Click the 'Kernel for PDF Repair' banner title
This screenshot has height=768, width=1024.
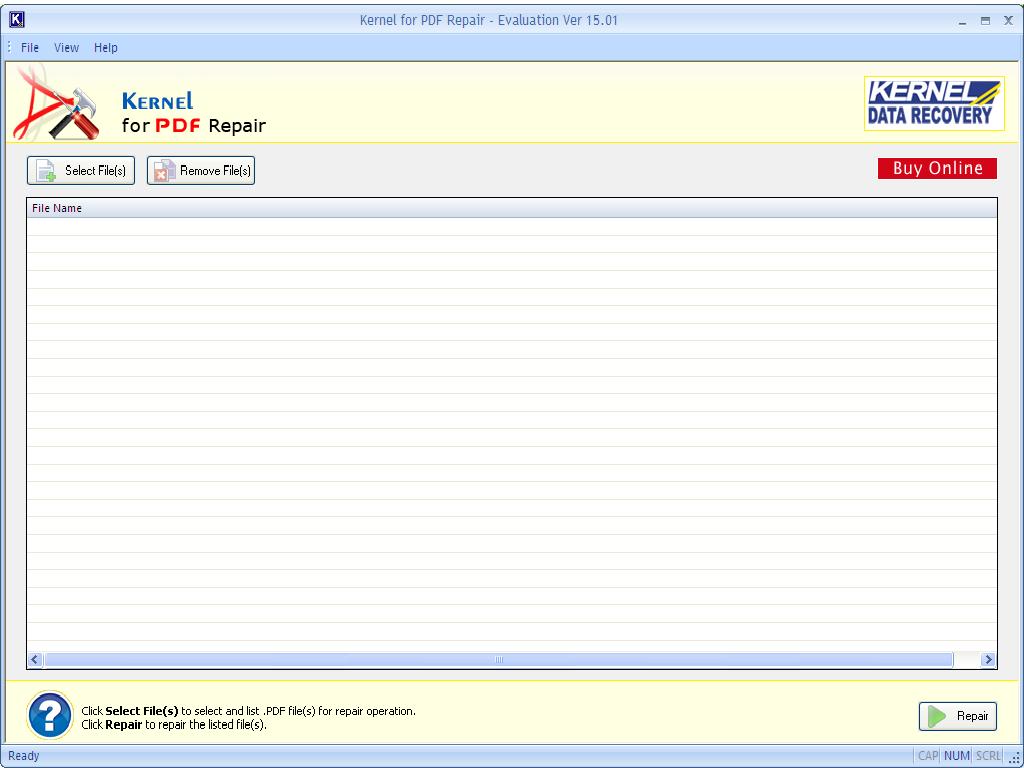(194, 113)
